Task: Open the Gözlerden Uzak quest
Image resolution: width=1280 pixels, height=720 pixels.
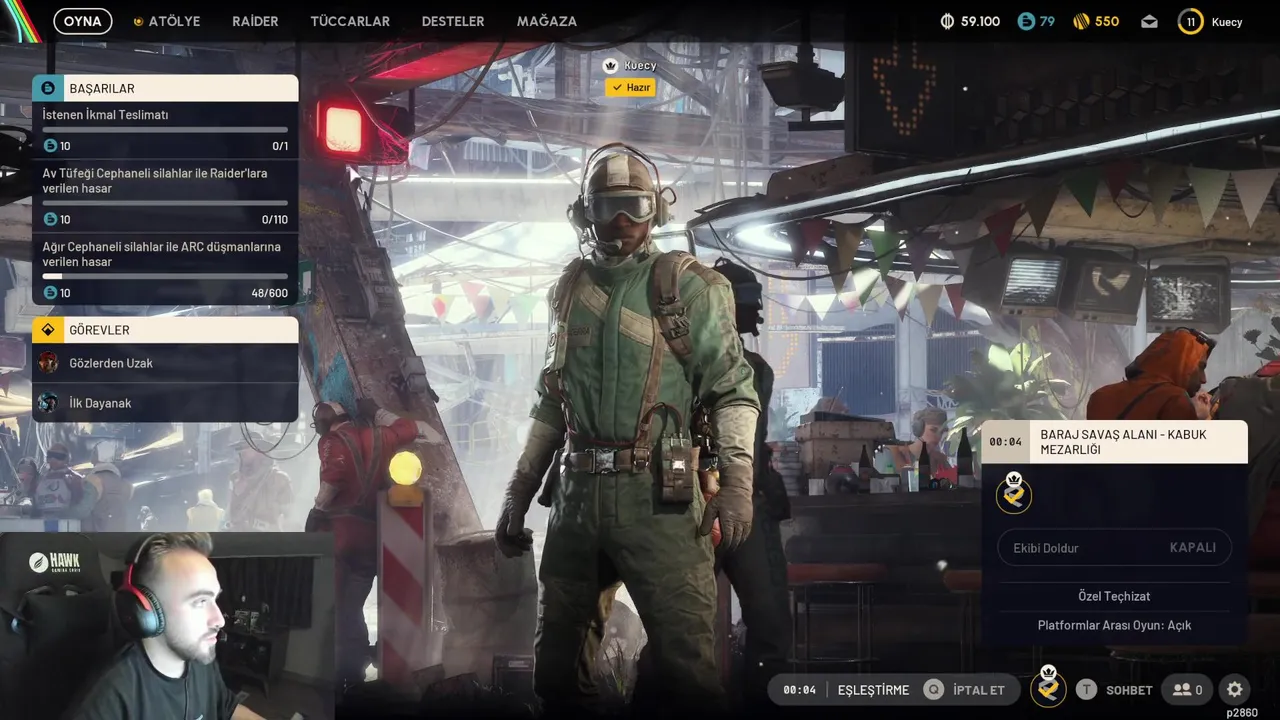Action: 165,363
